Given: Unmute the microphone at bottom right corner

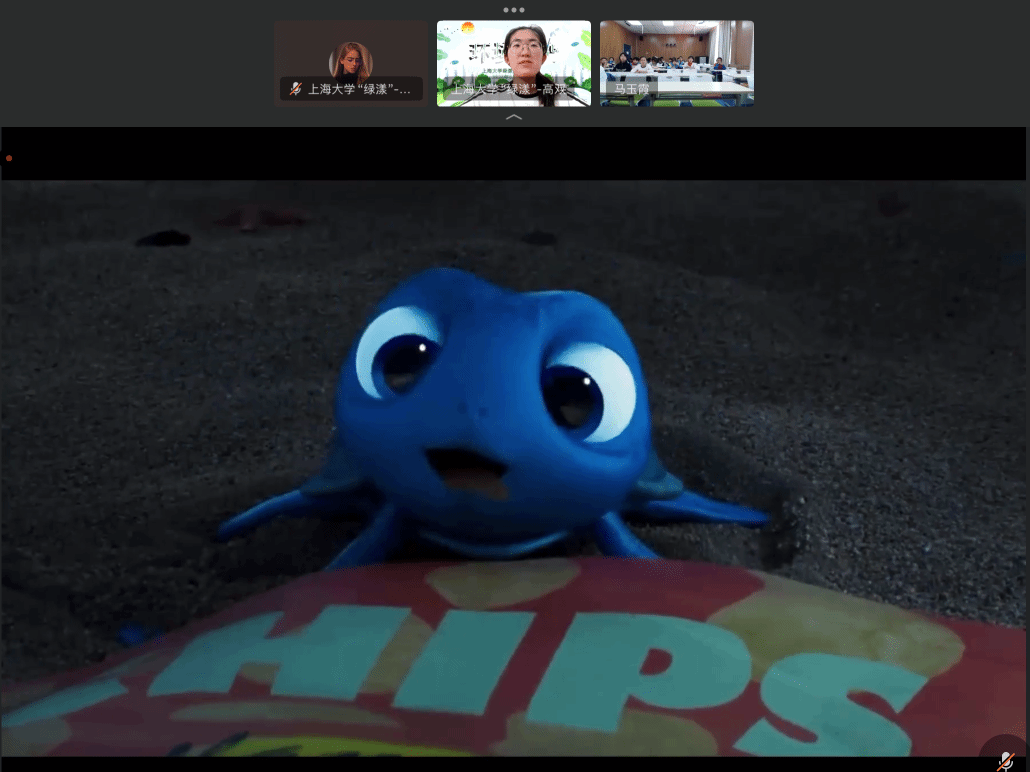Looking at the screenshot, I should click(x=1005, y=758).
